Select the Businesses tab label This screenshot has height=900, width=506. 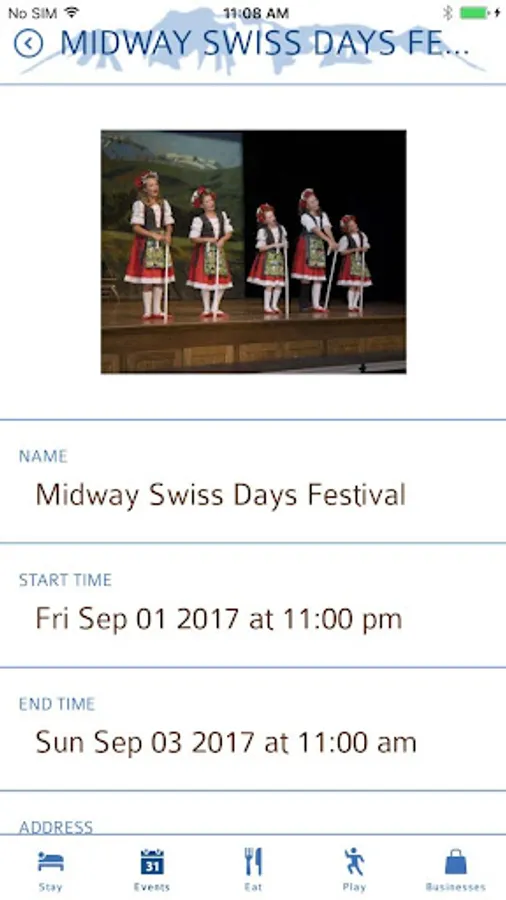456,887
